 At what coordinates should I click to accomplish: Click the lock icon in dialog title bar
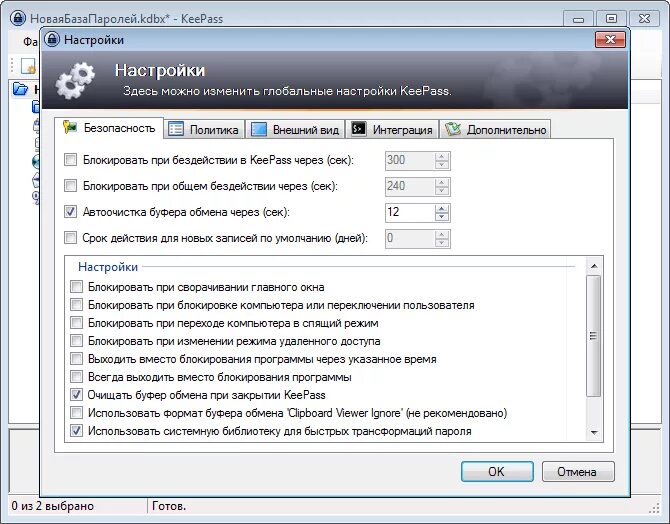click(x=52, y=39)
